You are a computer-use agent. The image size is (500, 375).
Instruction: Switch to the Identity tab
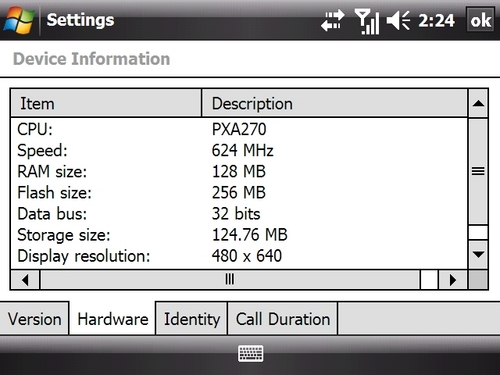point(192,319)
